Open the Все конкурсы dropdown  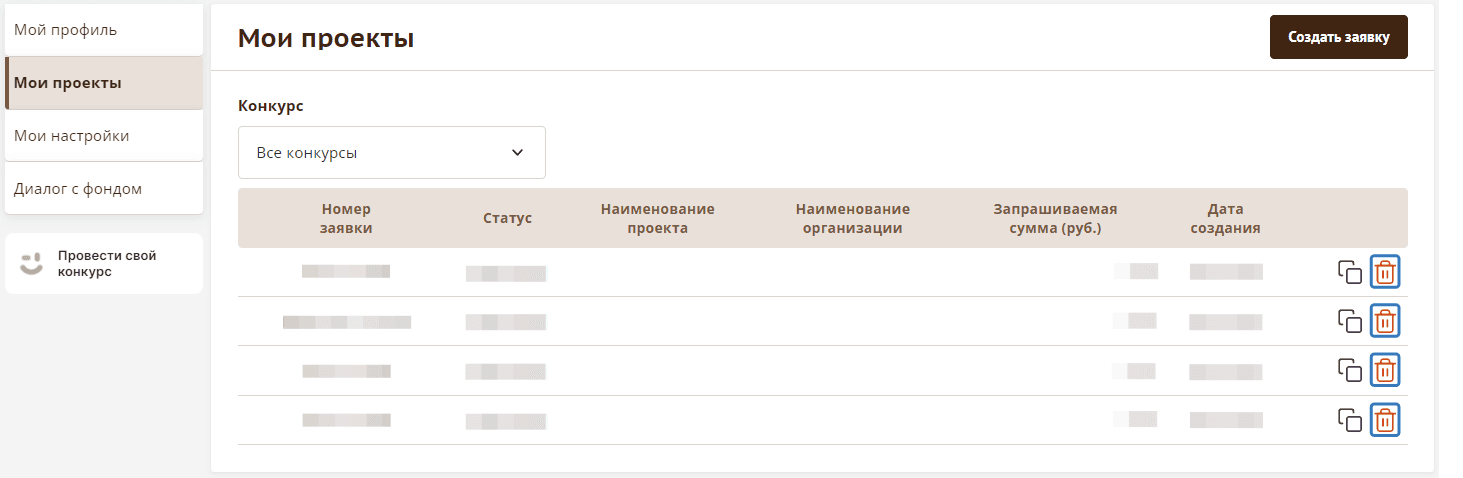point(391,153)
